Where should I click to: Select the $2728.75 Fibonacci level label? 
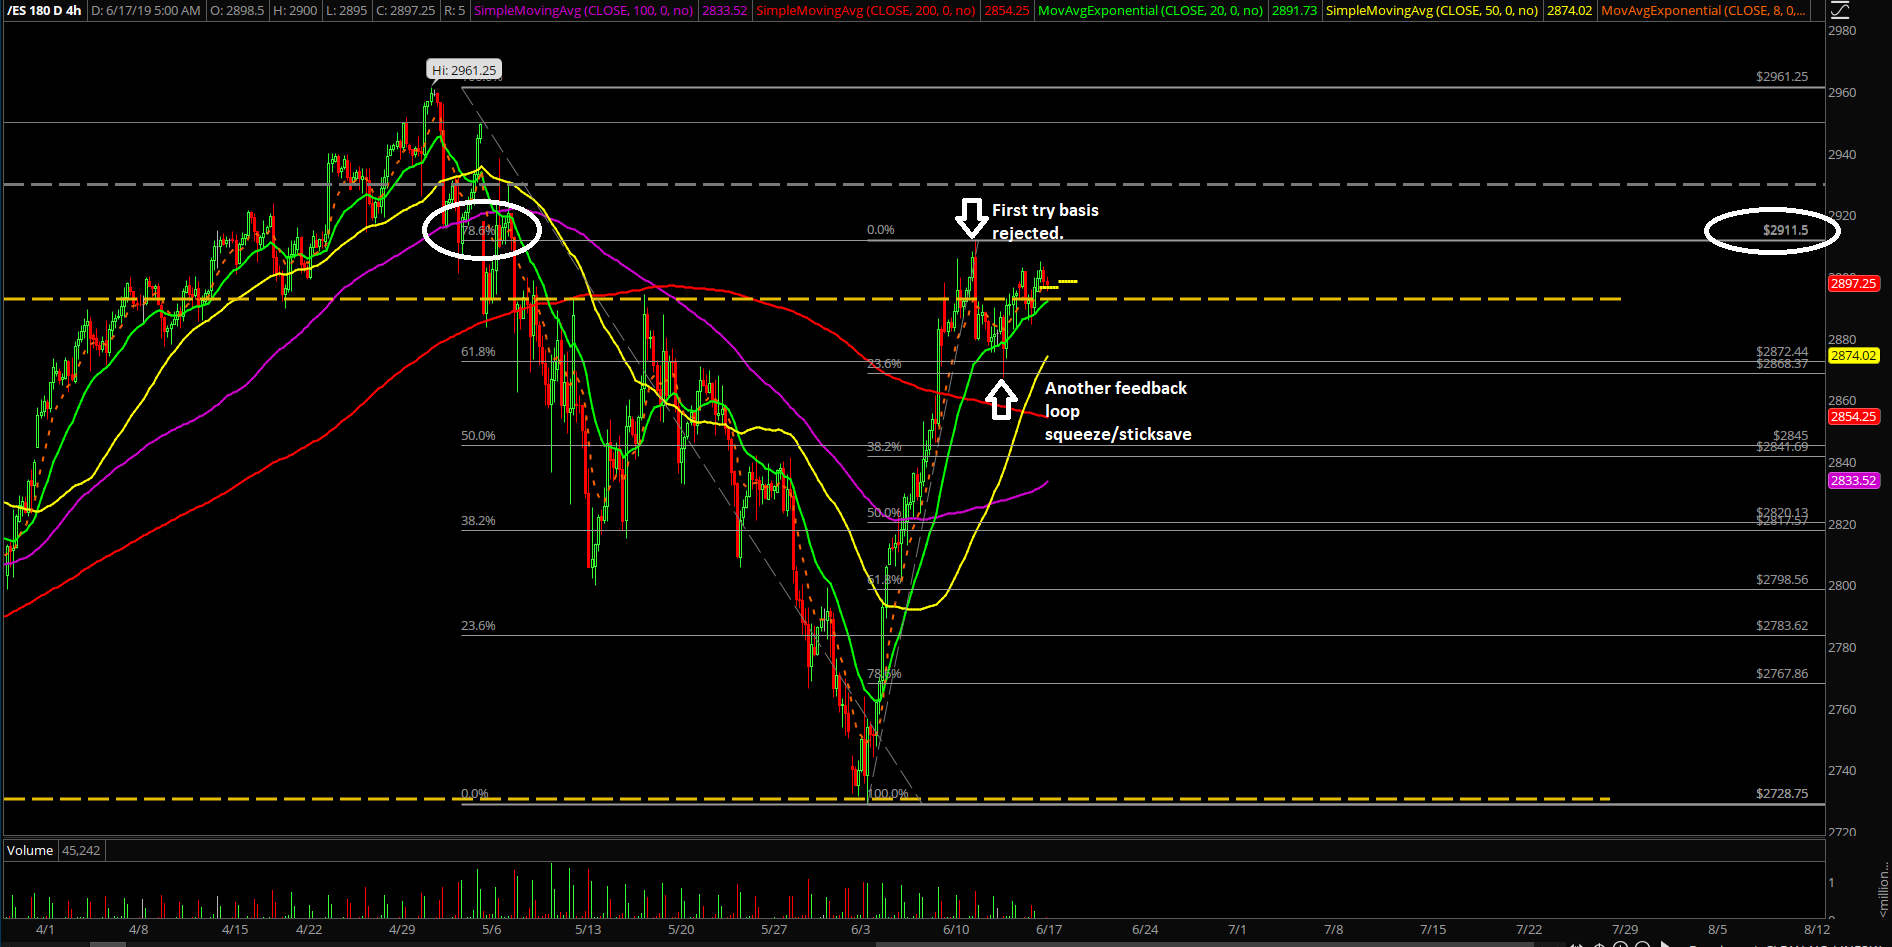tap(1781, 794)
